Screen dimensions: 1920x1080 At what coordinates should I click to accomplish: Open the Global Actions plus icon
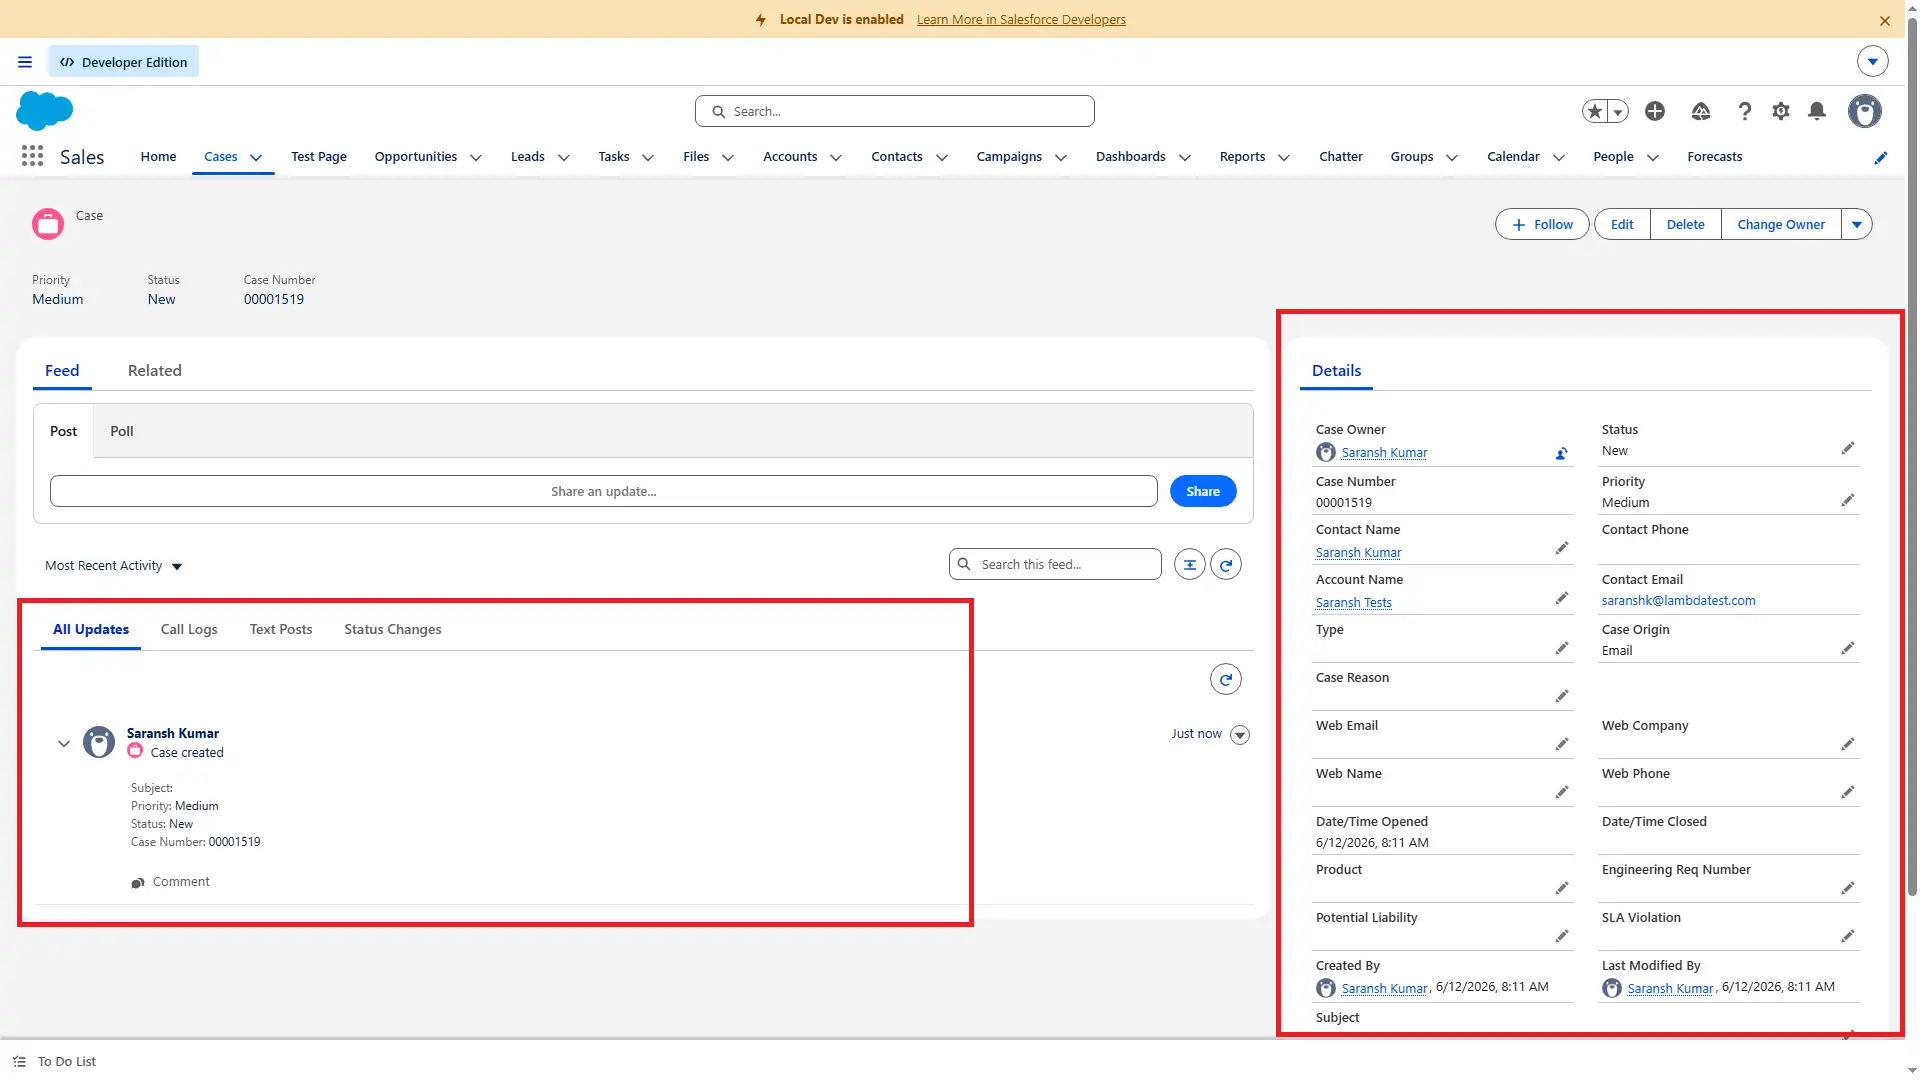1655,111
